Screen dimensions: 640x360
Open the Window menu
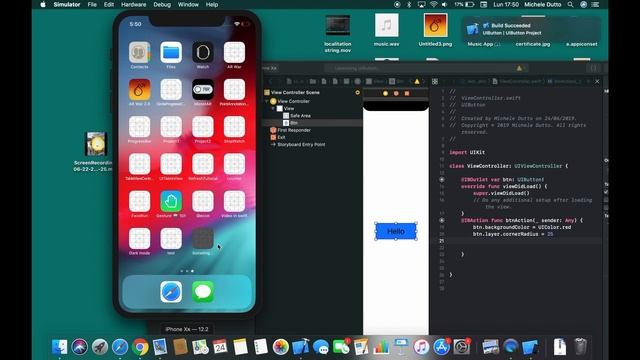click(188, 4)
